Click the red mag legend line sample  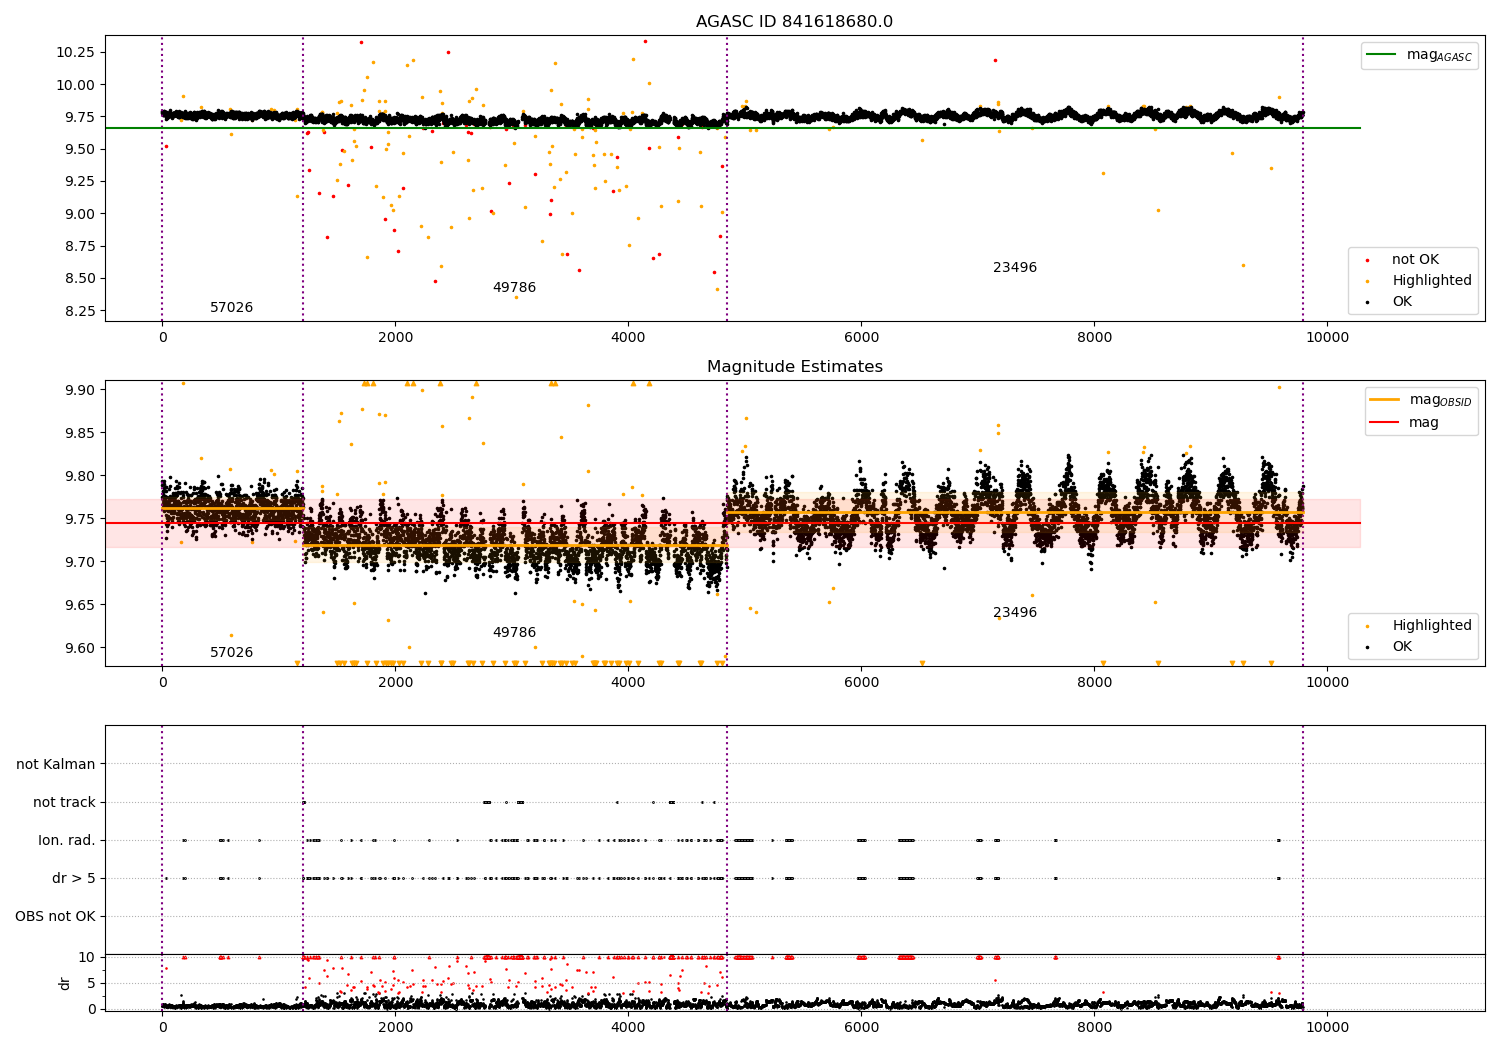1385,423
